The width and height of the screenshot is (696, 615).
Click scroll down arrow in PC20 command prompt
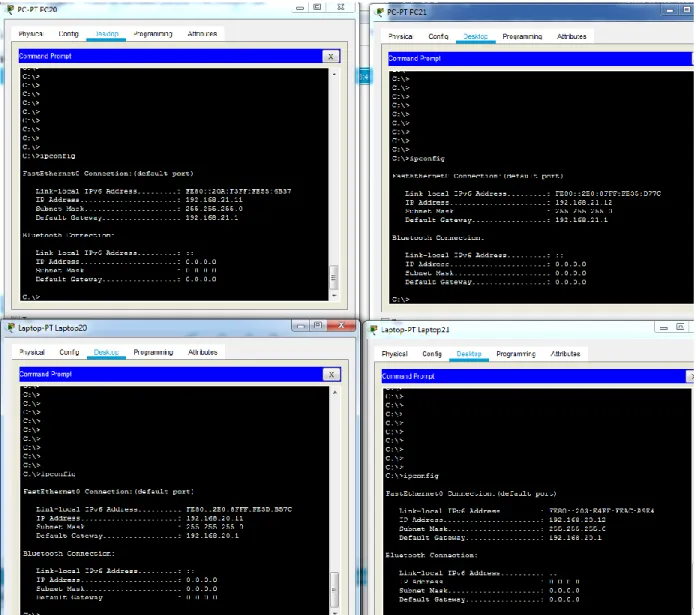tap(334, 296)
